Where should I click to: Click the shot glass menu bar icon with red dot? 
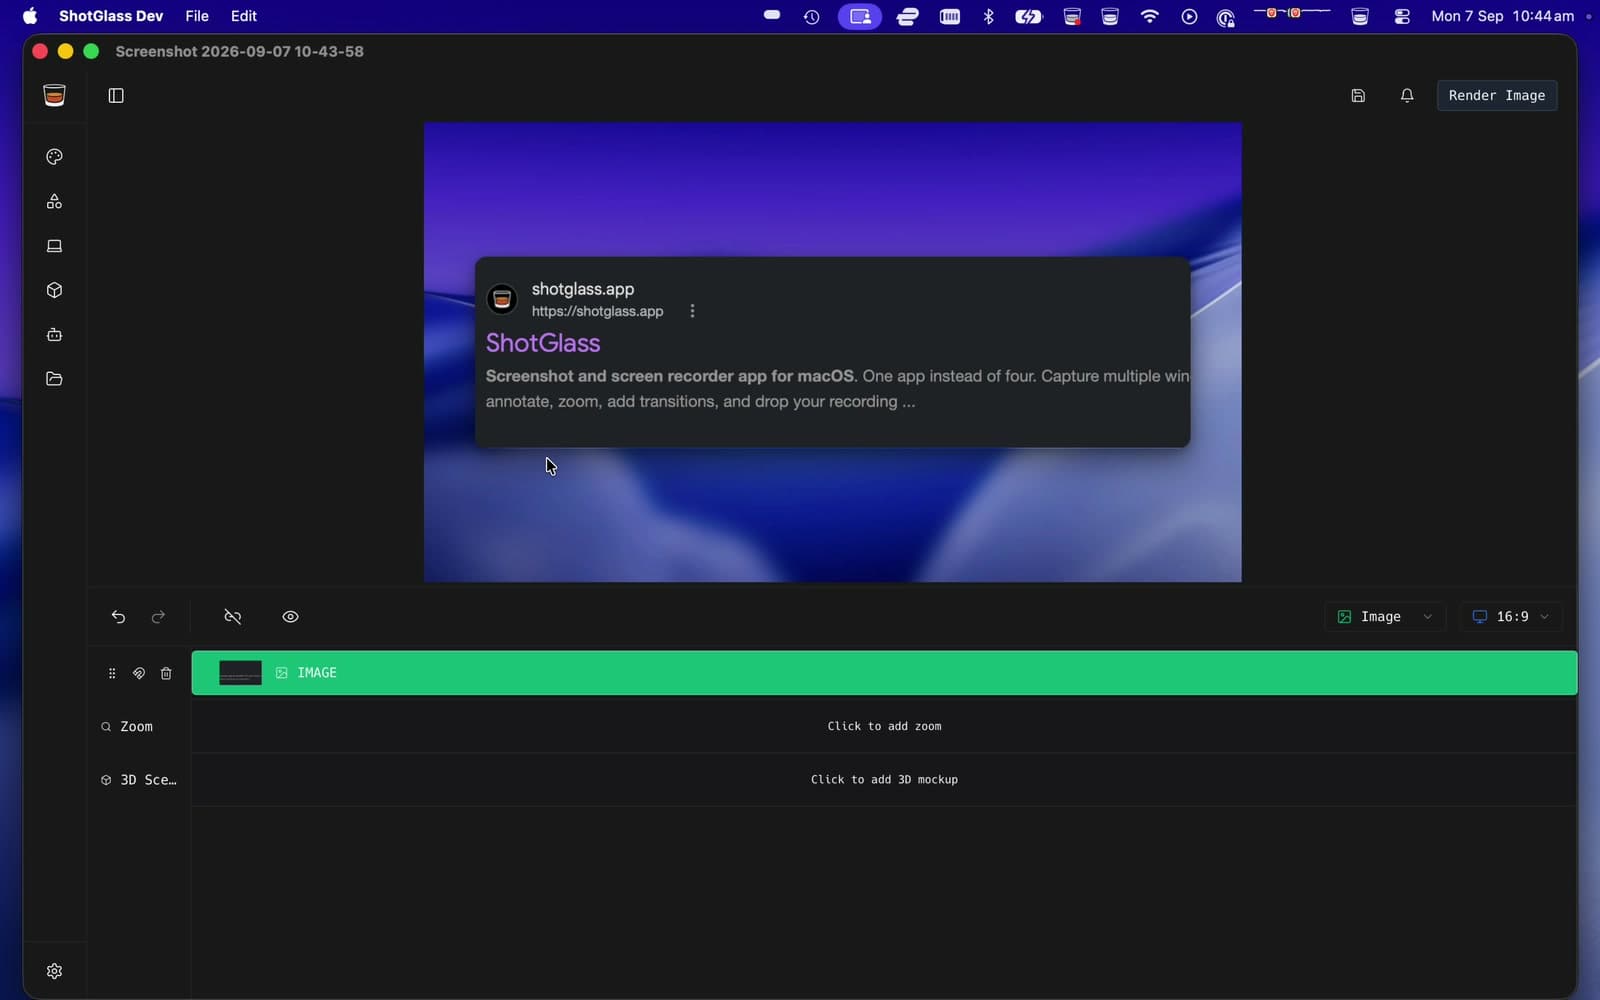pyautogui.click(x=1072, y=16)
